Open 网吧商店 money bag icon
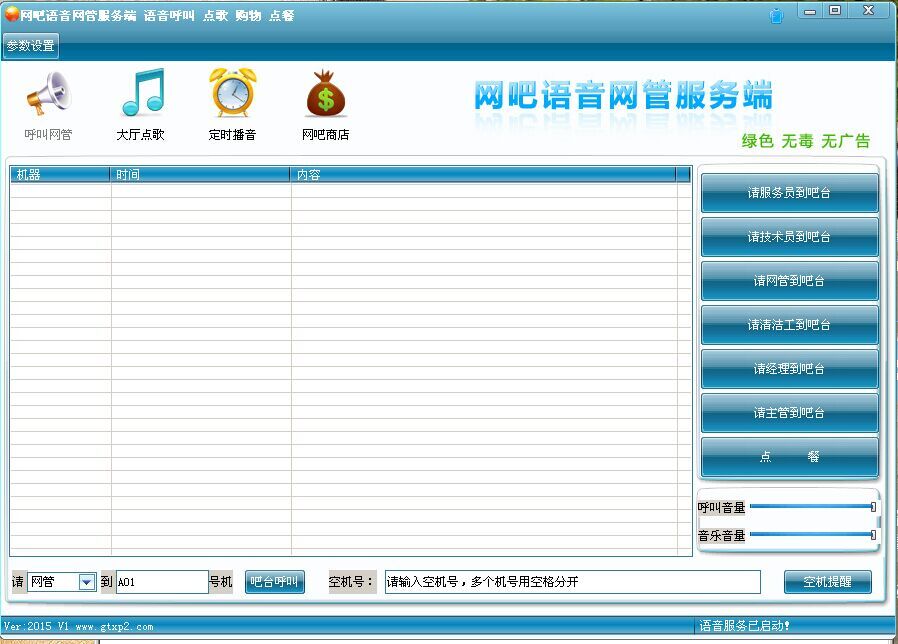Screen dimensions: 898x644 tap(325, 94)
